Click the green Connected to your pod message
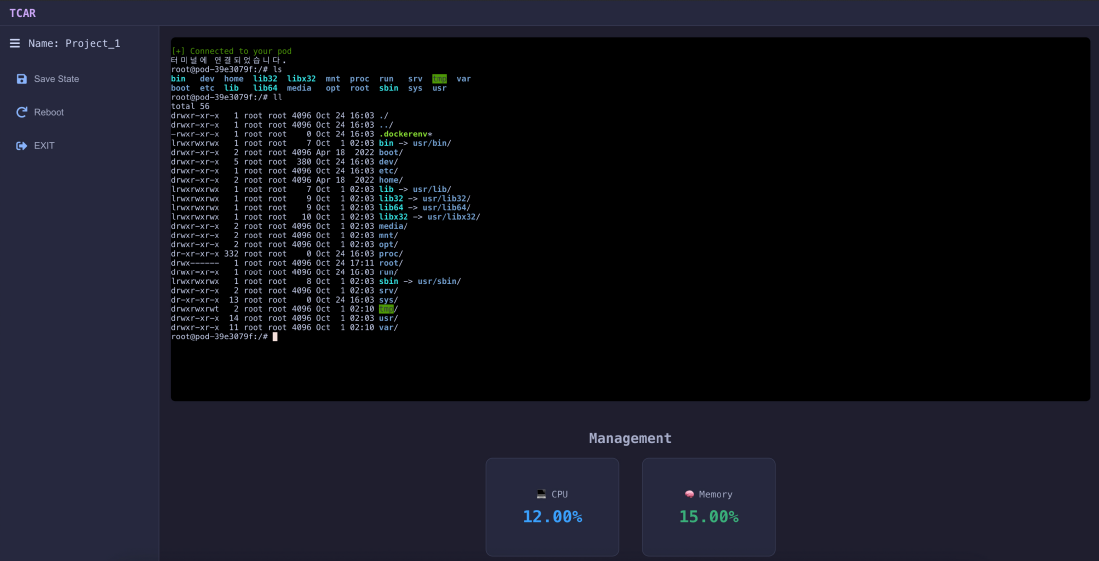The image size is (1099, 561). [231, 51]
